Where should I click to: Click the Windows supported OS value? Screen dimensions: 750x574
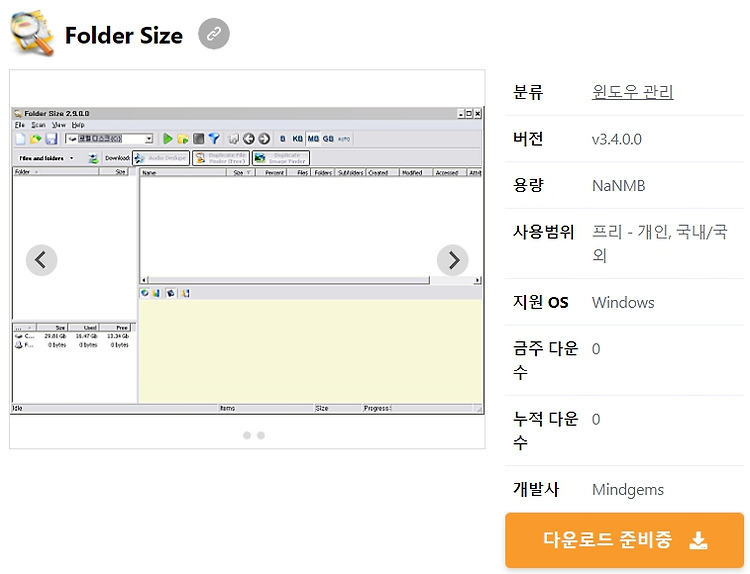click(x=623, y=302)
